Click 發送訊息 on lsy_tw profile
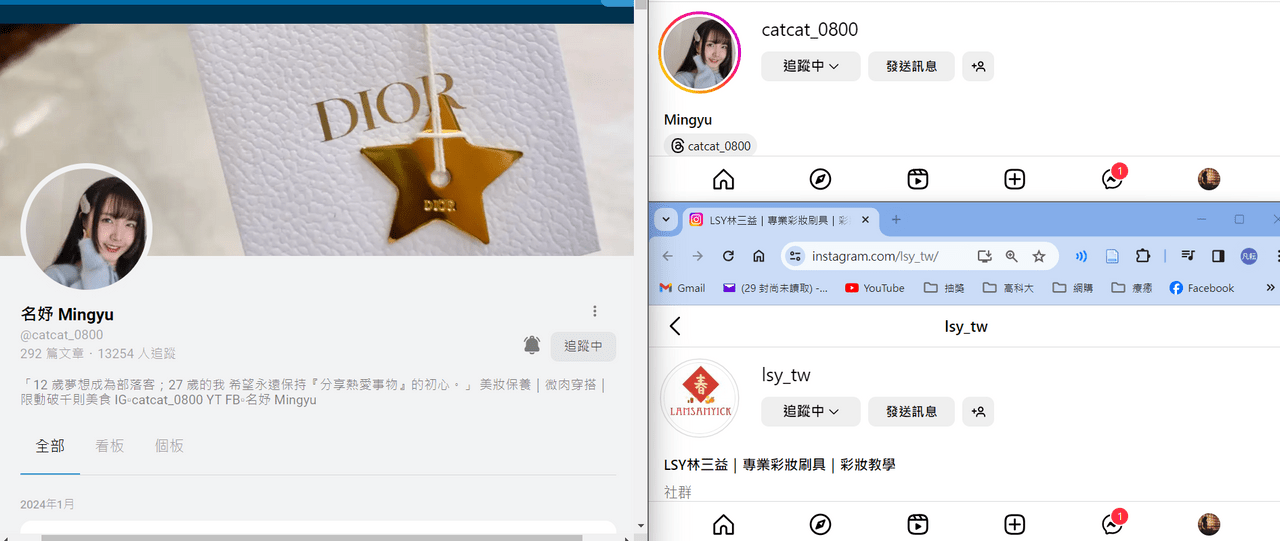The image size is (1280, 541). (x=911, y=411)
